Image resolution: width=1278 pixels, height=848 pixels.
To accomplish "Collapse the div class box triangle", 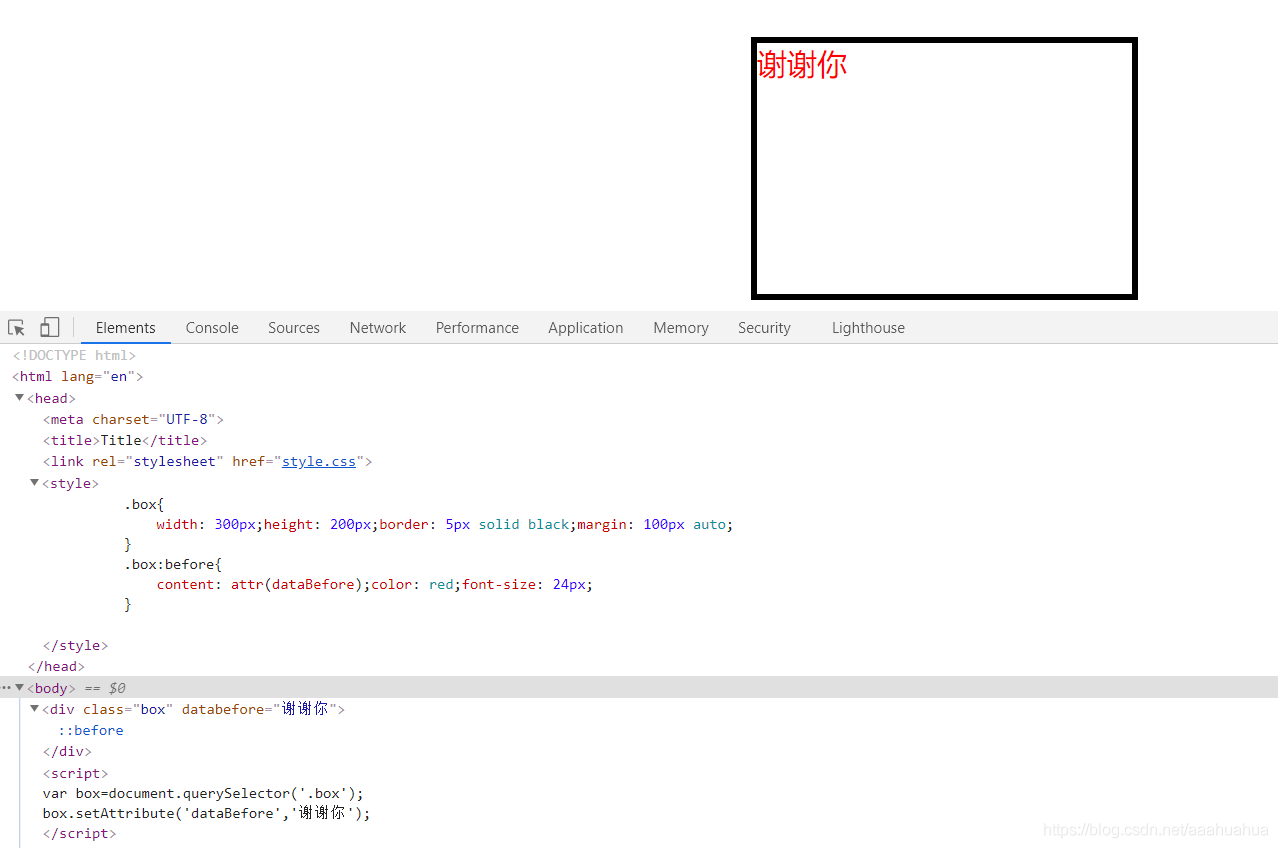I will 34,709.
